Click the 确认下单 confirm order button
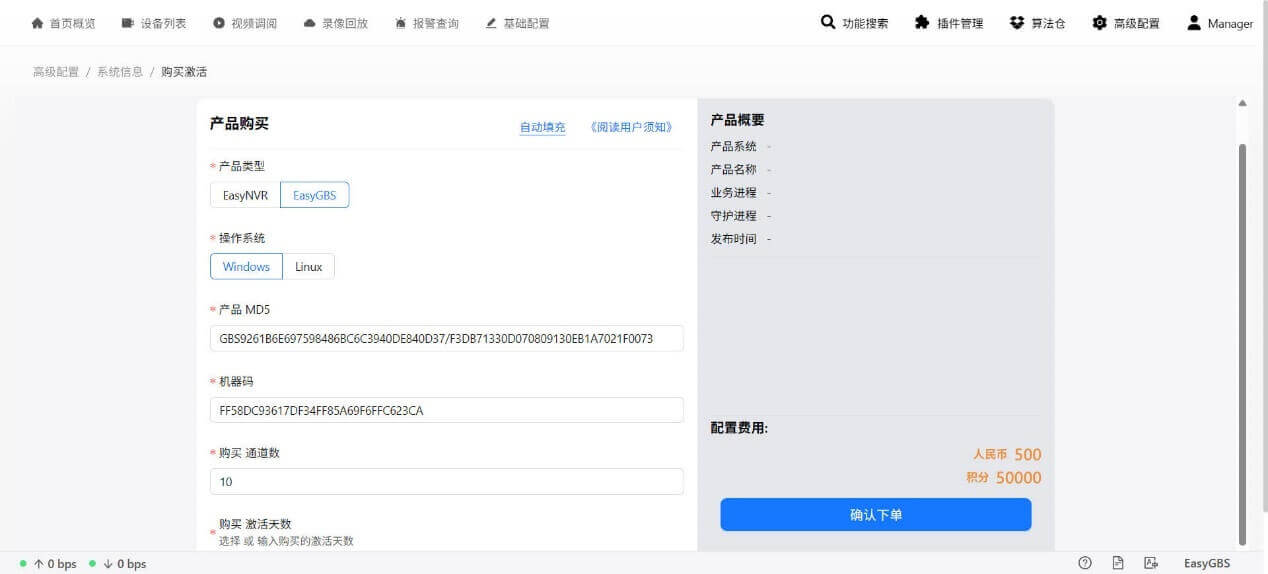The width and height of the screenshot is (1268, 574). [876, 515]
